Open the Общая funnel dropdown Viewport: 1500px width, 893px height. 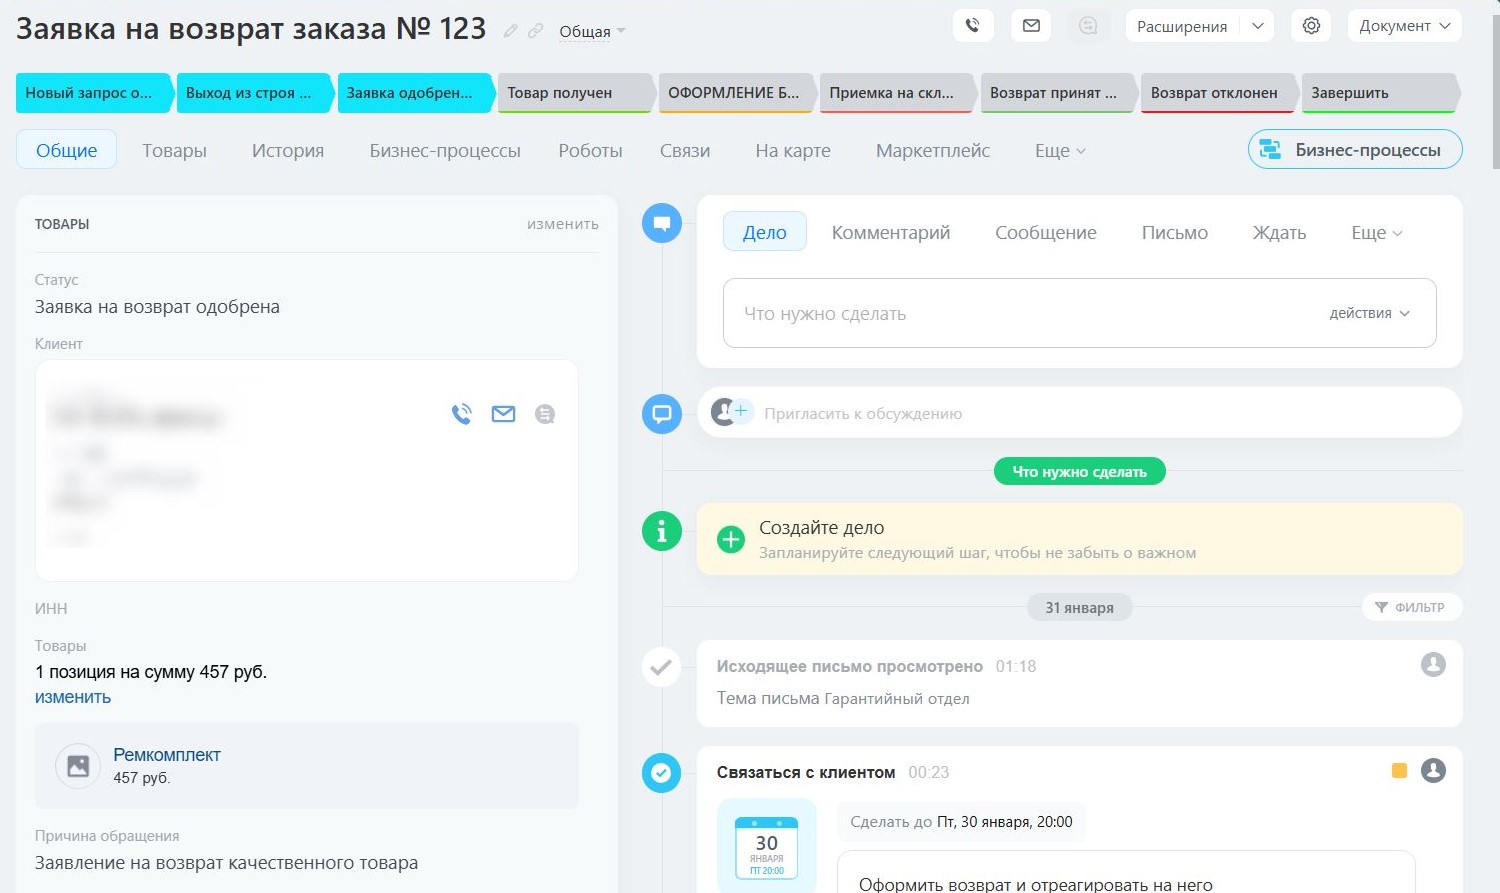click(x=592, y=32)
